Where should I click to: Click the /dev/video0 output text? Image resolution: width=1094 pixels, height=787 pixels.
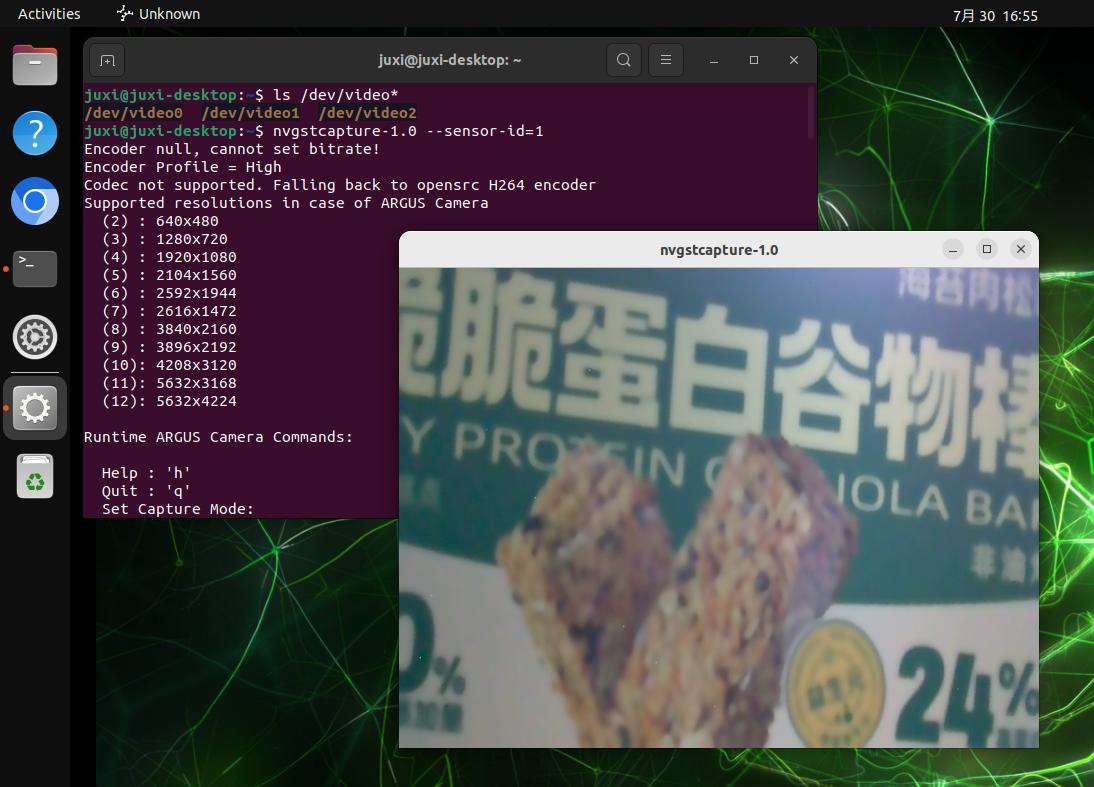(x=133, y=113)
